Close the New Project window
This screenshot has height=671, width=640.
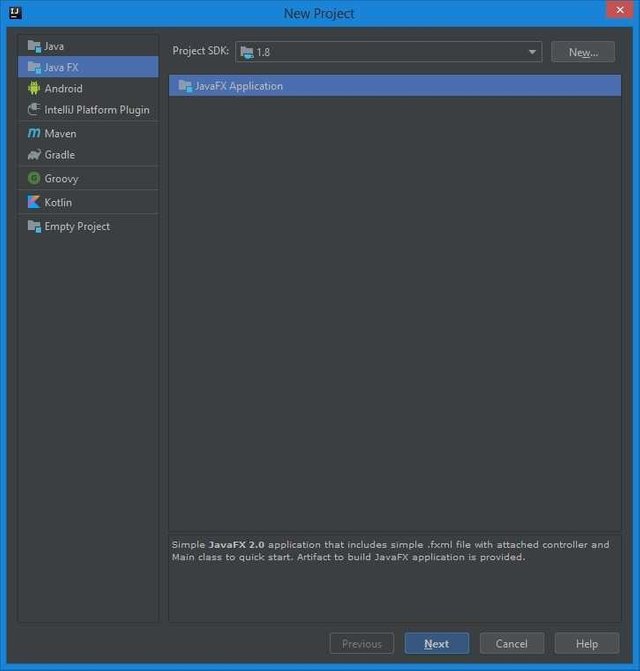[x=619, y=9]
